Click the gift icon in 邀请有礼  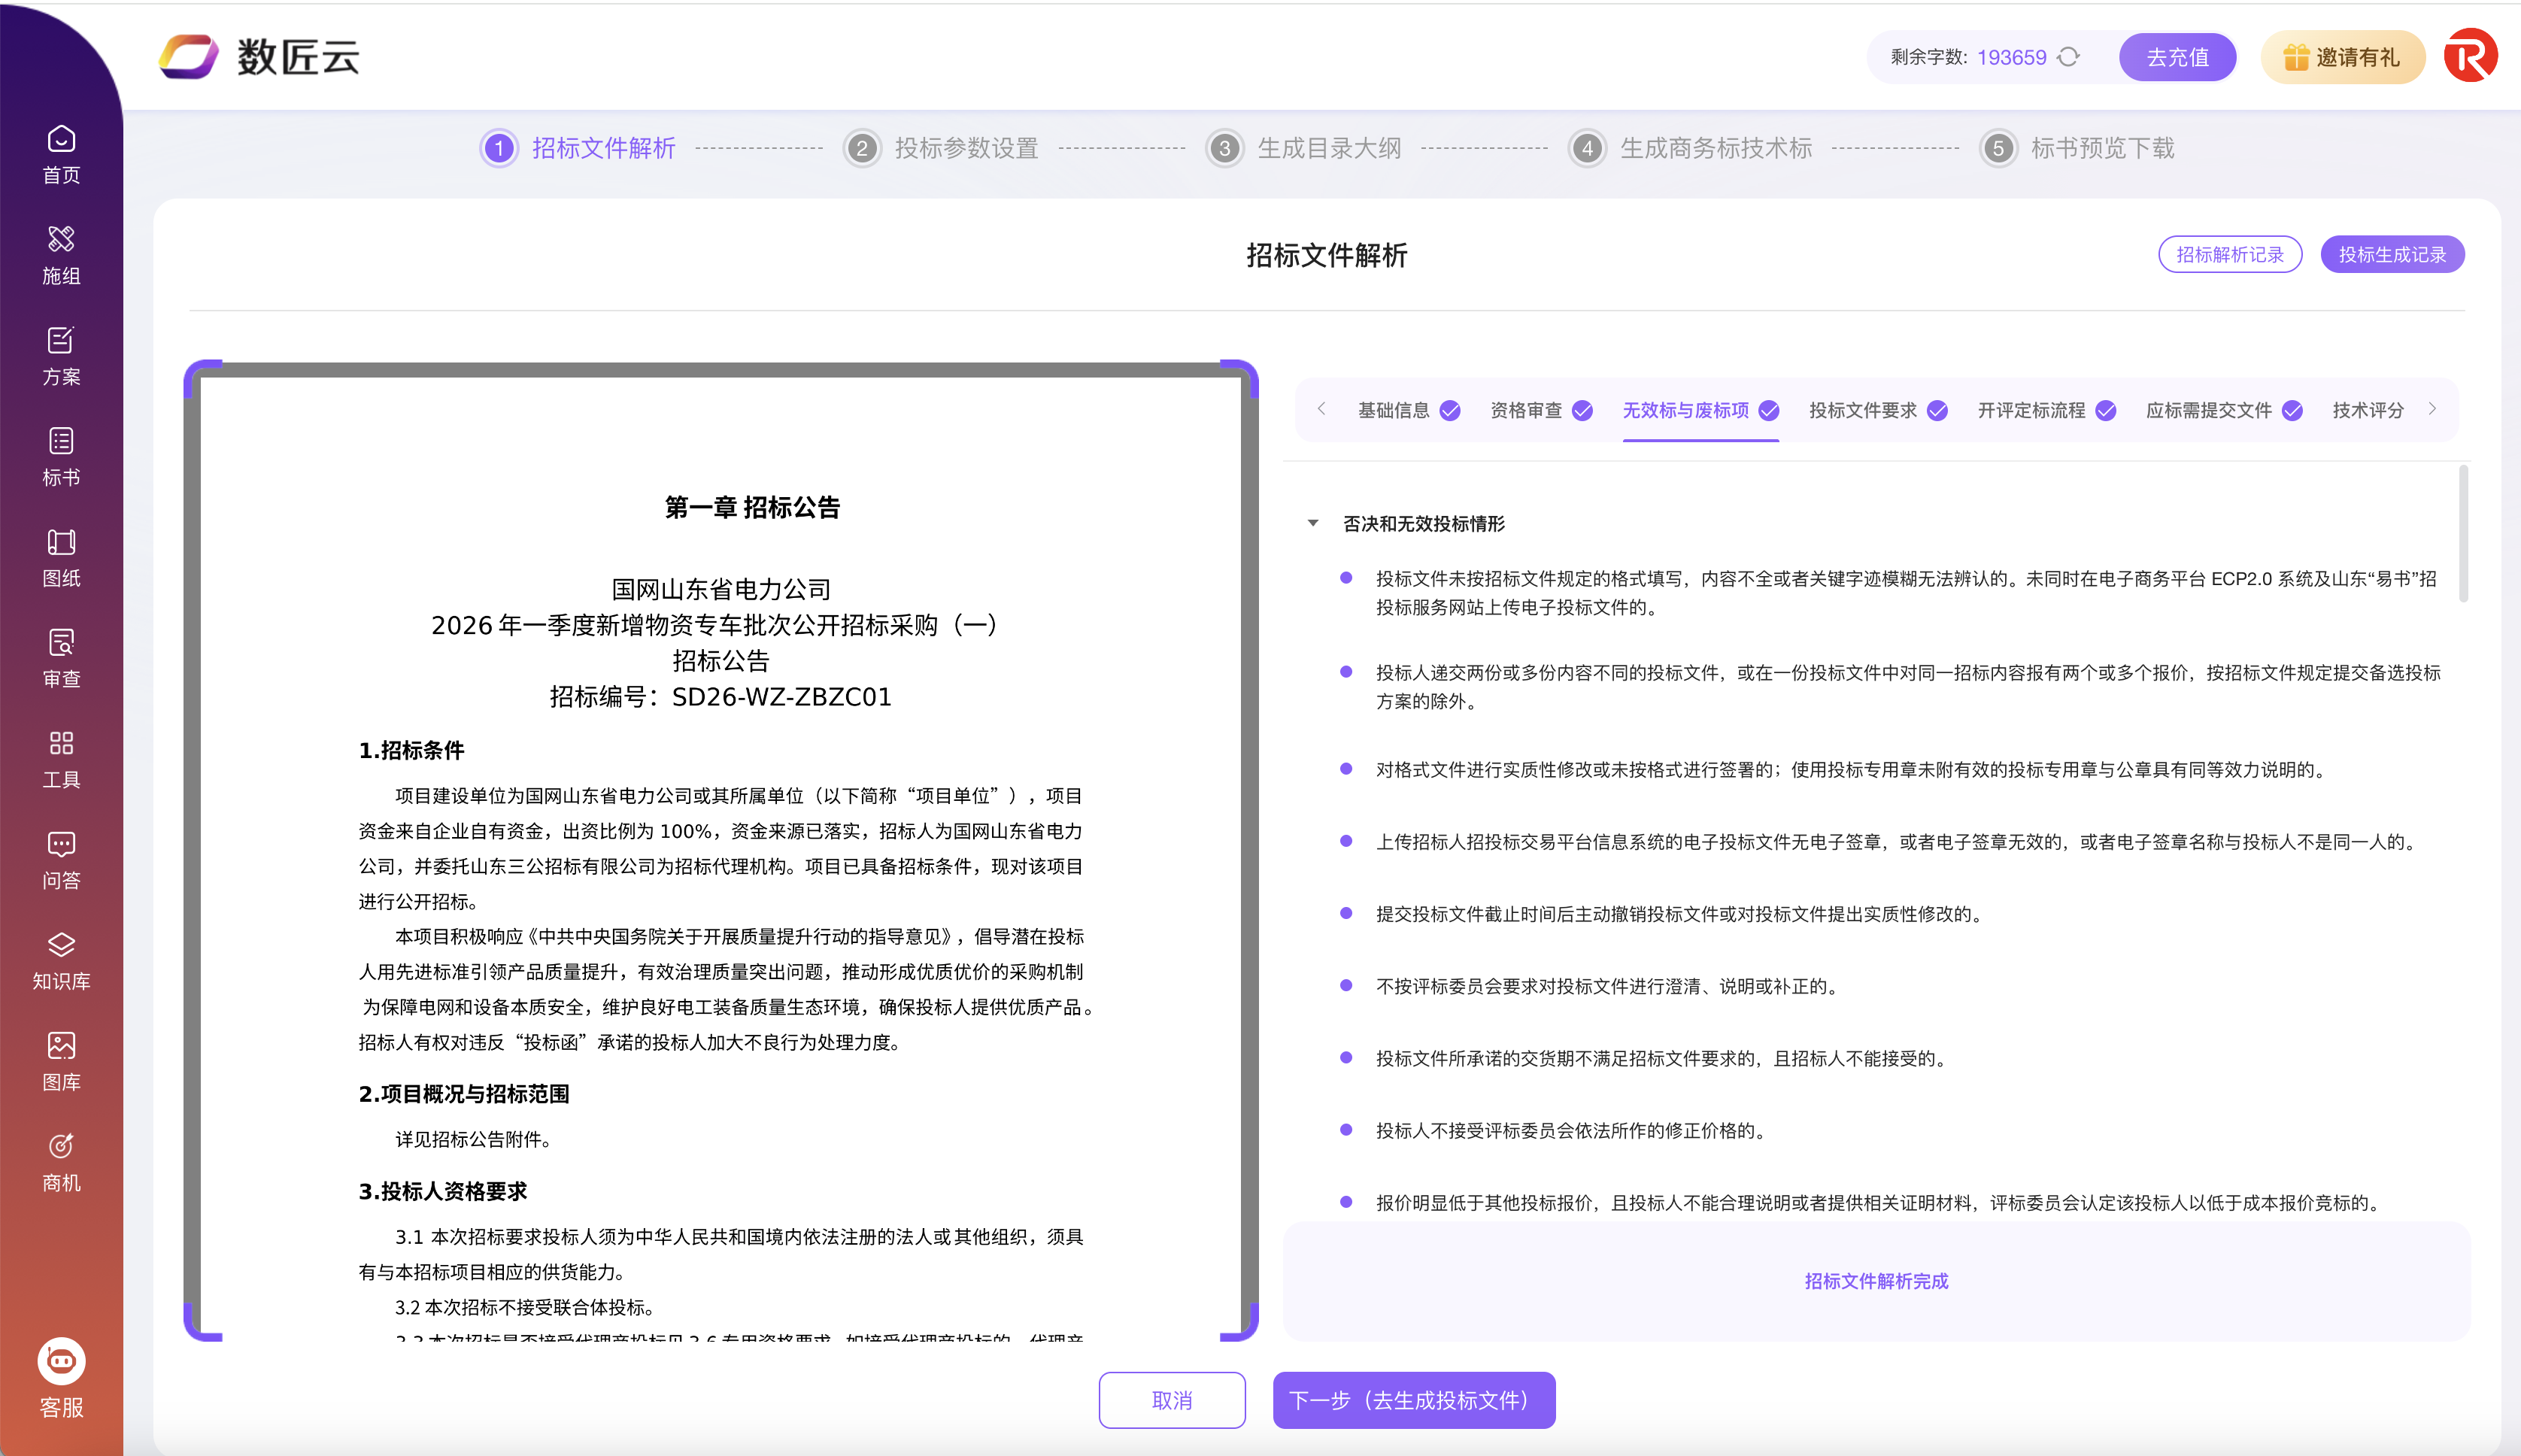[2296, 57]
